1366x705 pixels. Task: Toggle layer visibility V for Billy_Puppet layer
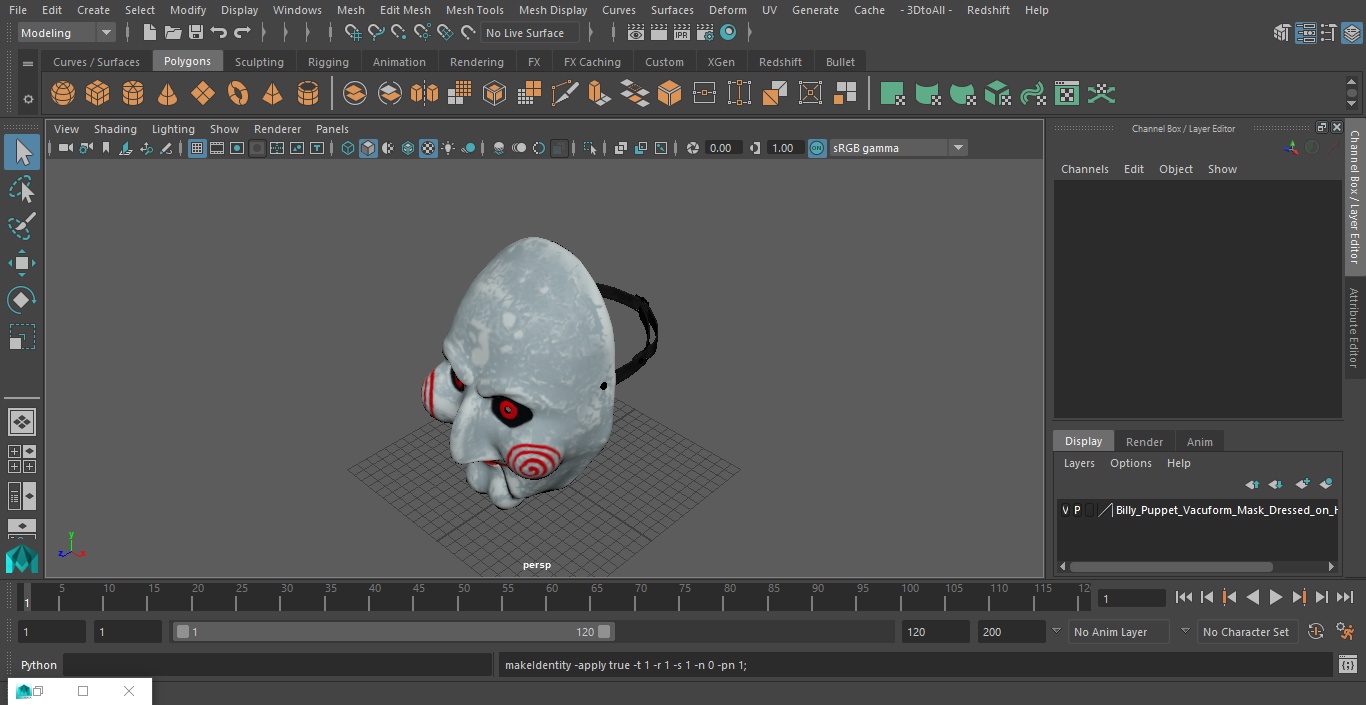(x=1065, y=510)
